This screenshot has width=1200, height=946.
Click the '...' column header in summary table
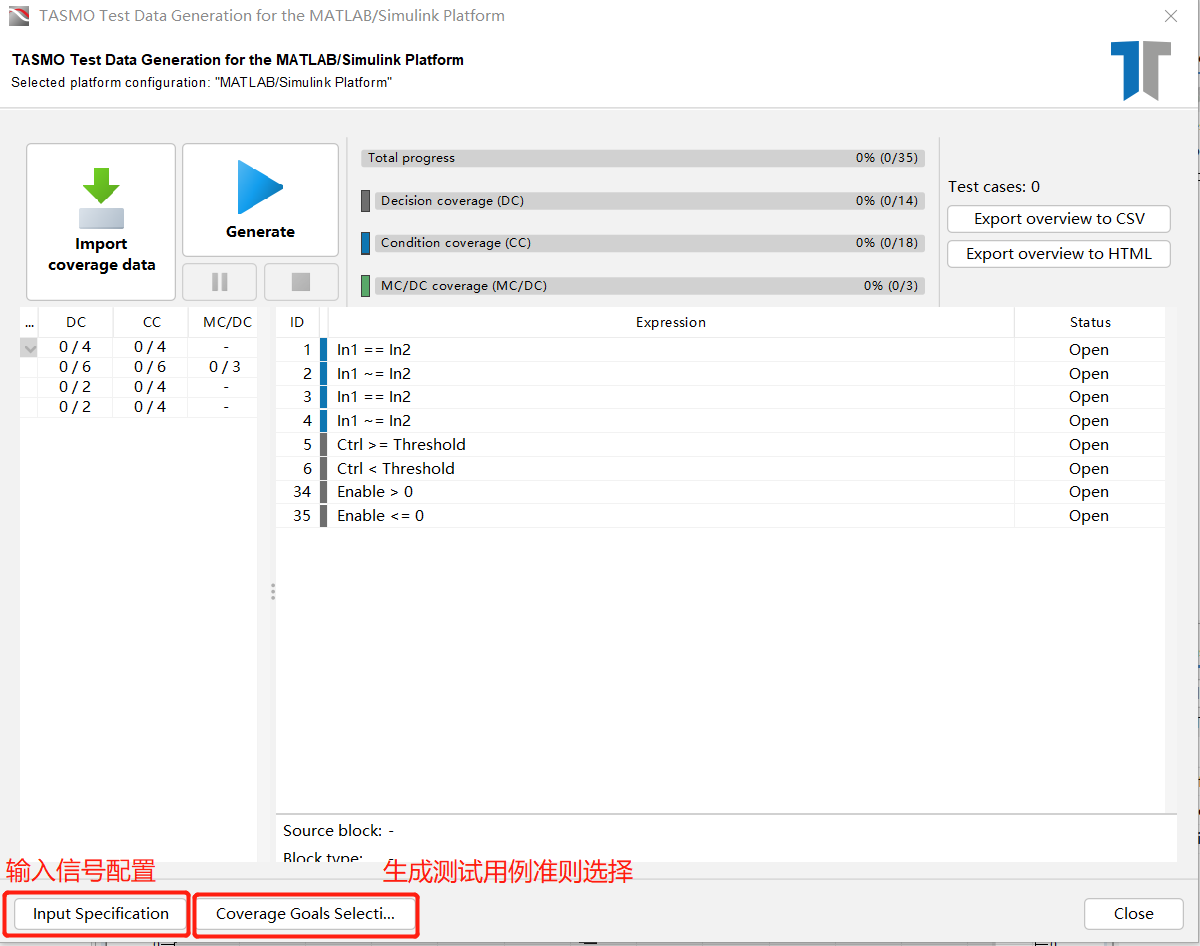[x=29, y=323]
